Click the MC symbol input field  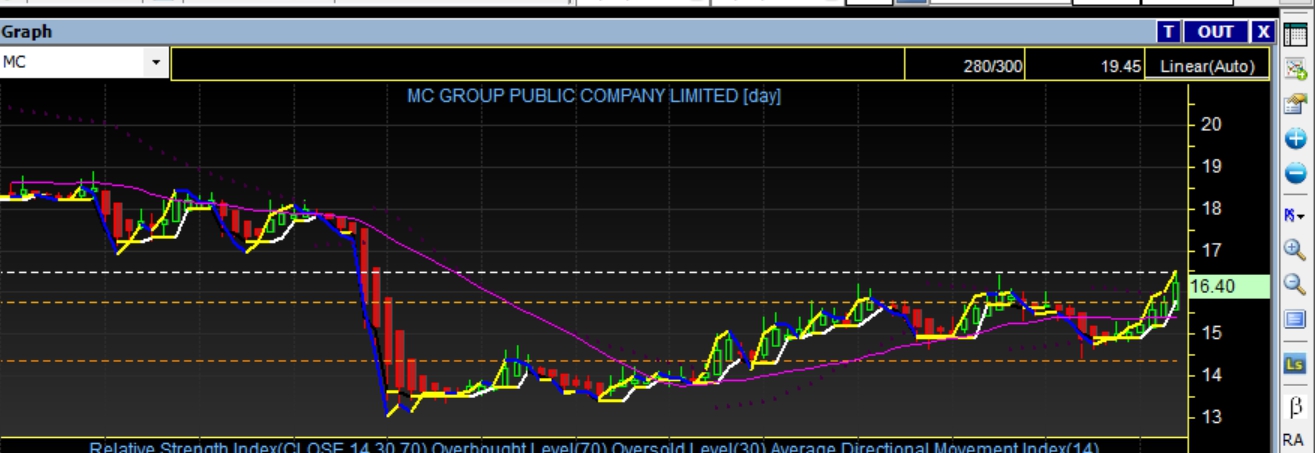(73, 63)
